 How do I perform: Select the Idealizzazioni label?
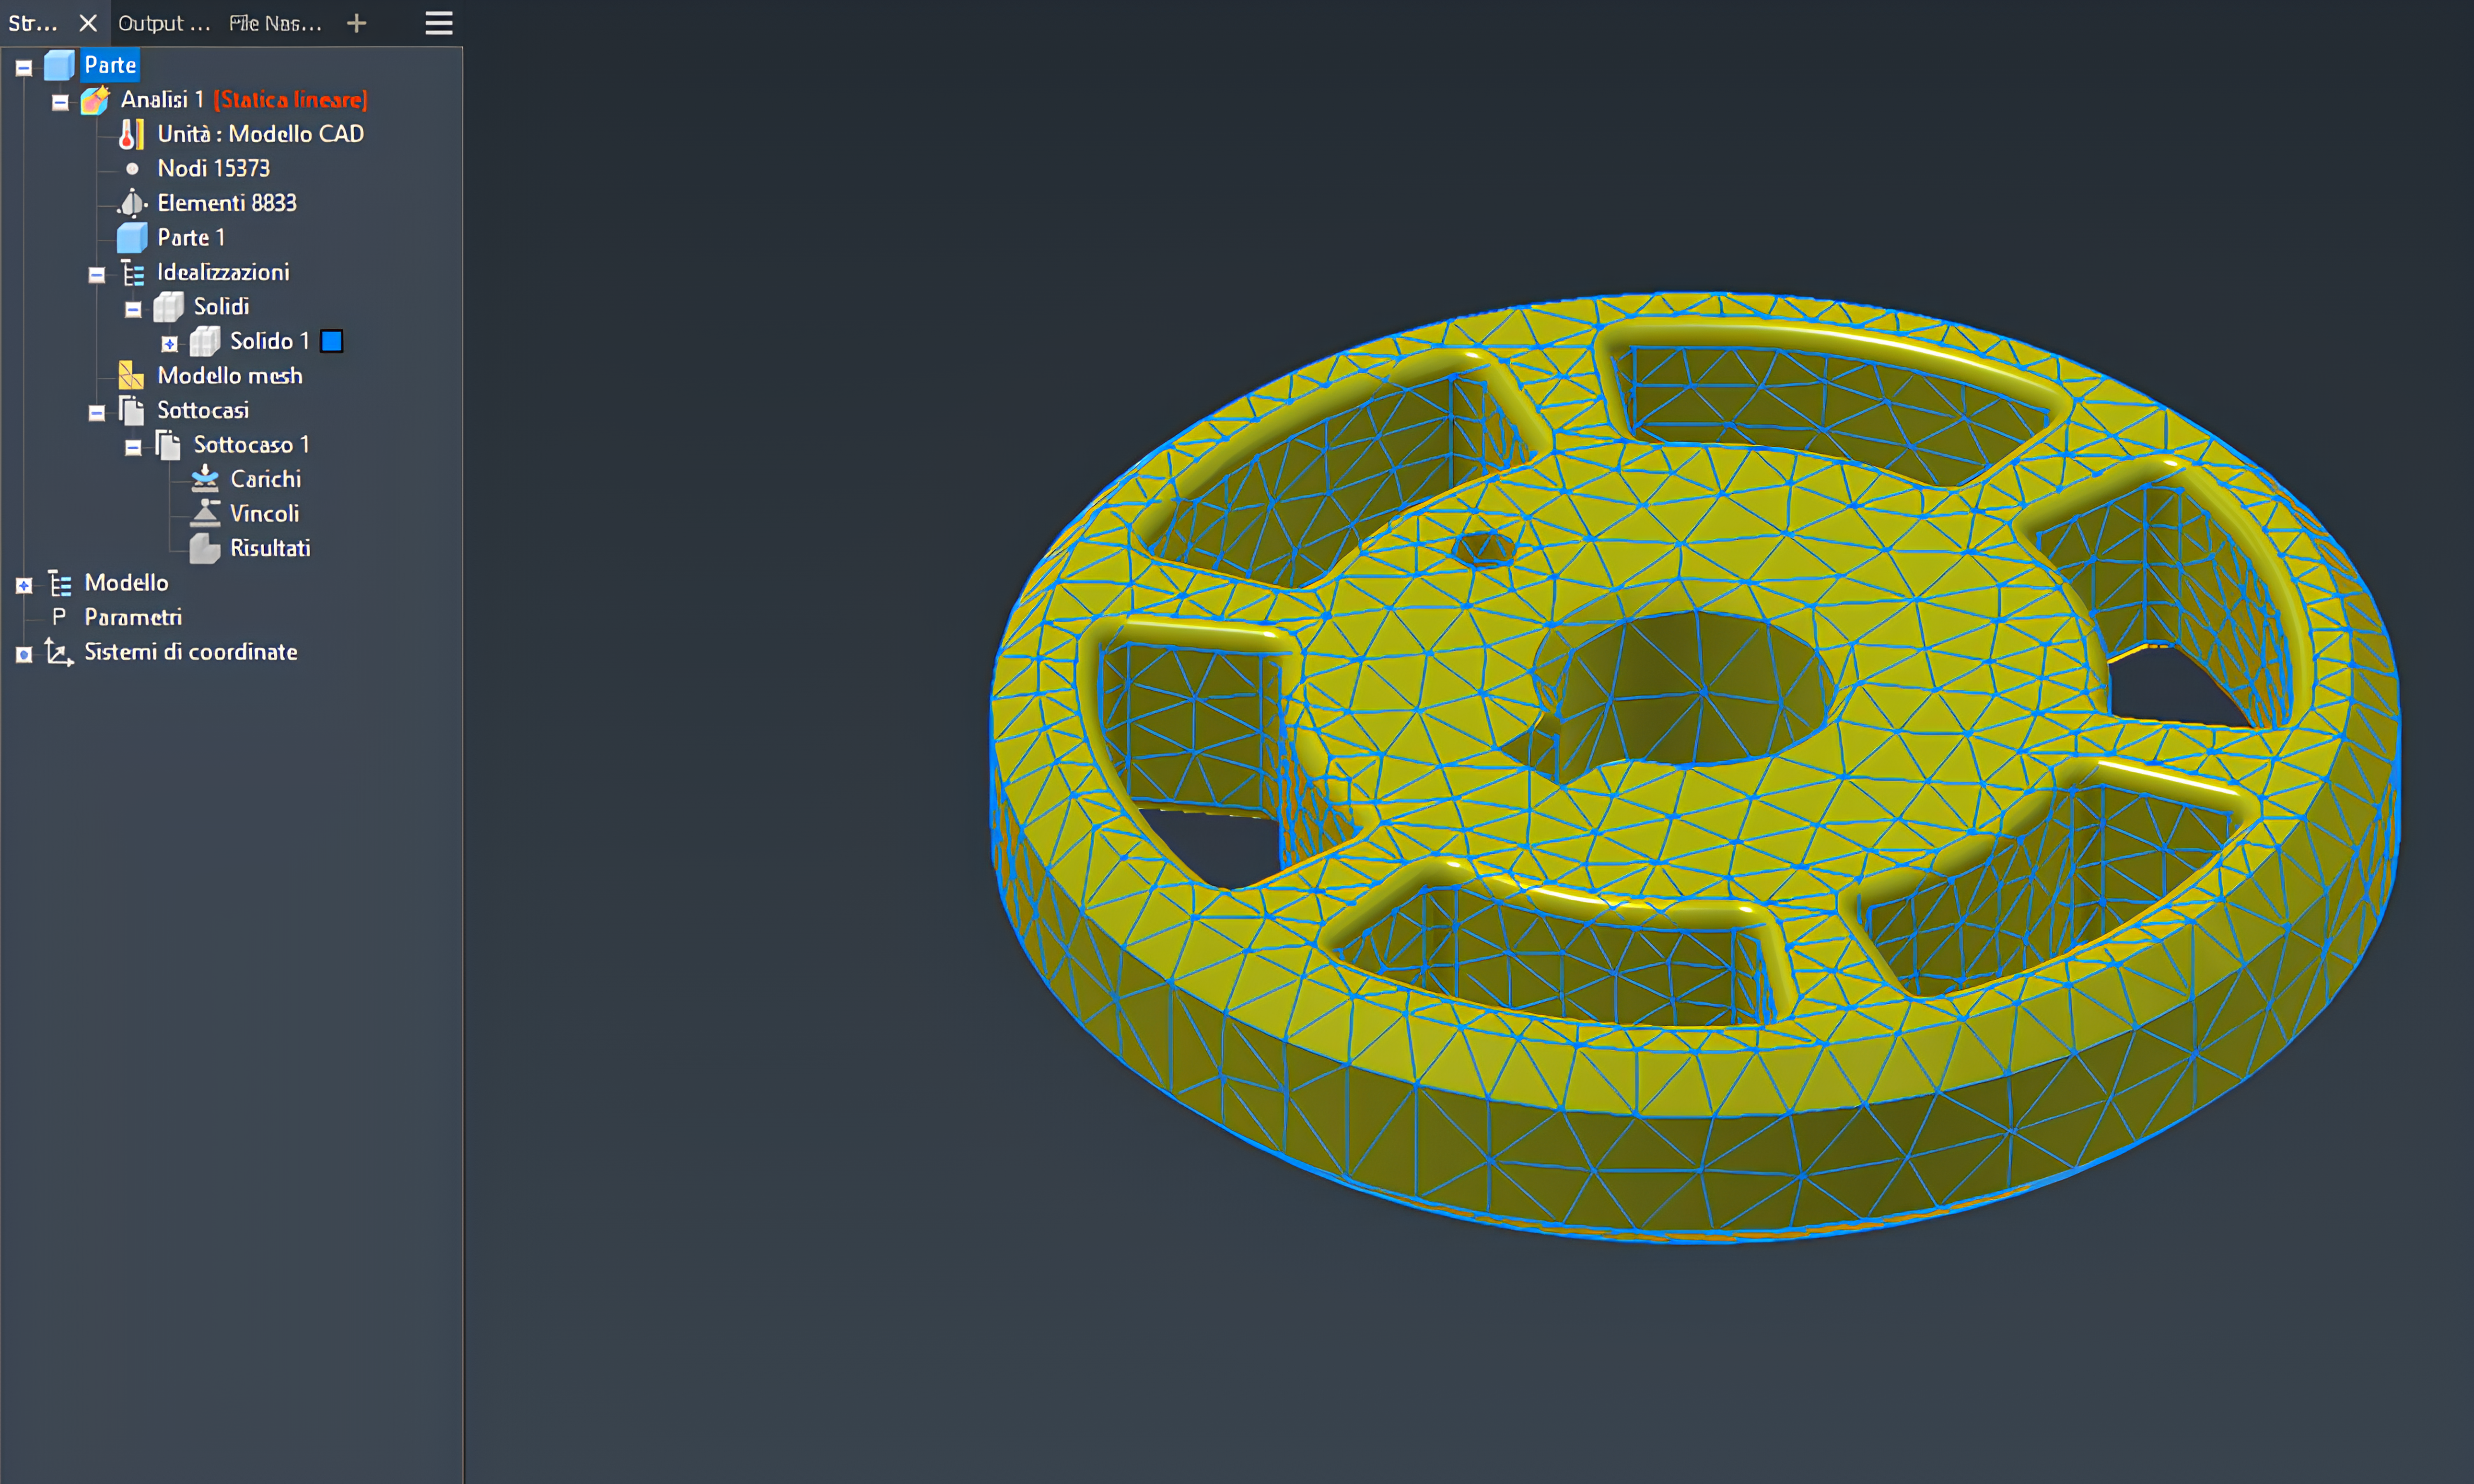click(223, 272)
